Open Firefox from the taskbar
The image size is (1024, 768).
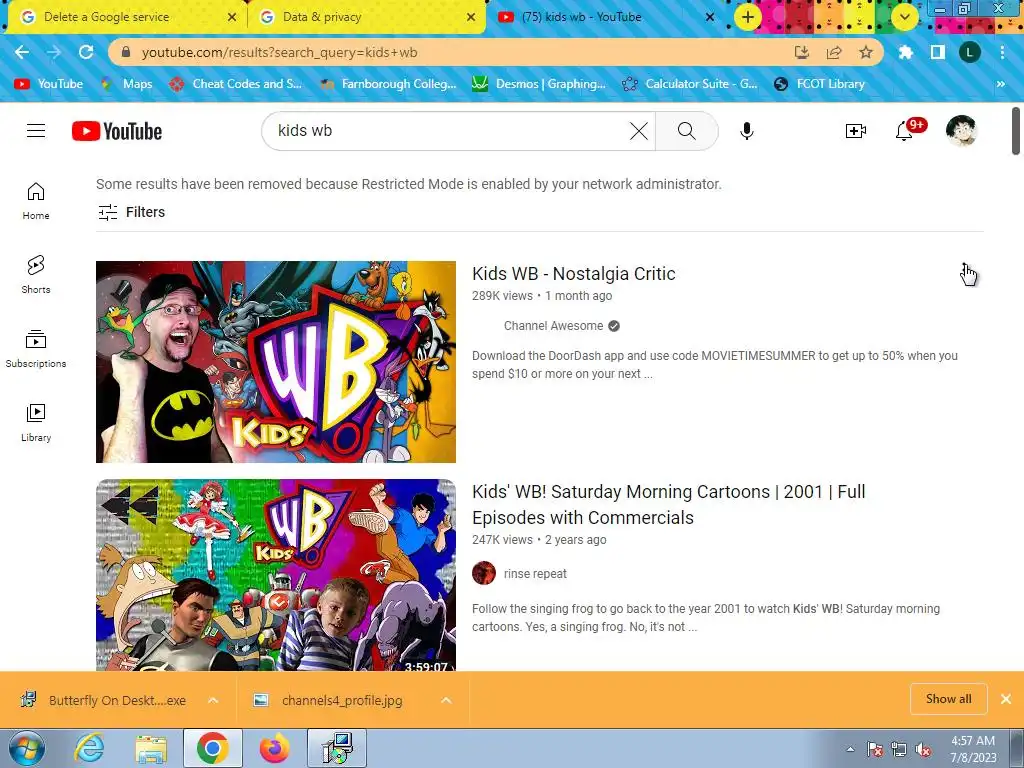pos(274,748)
